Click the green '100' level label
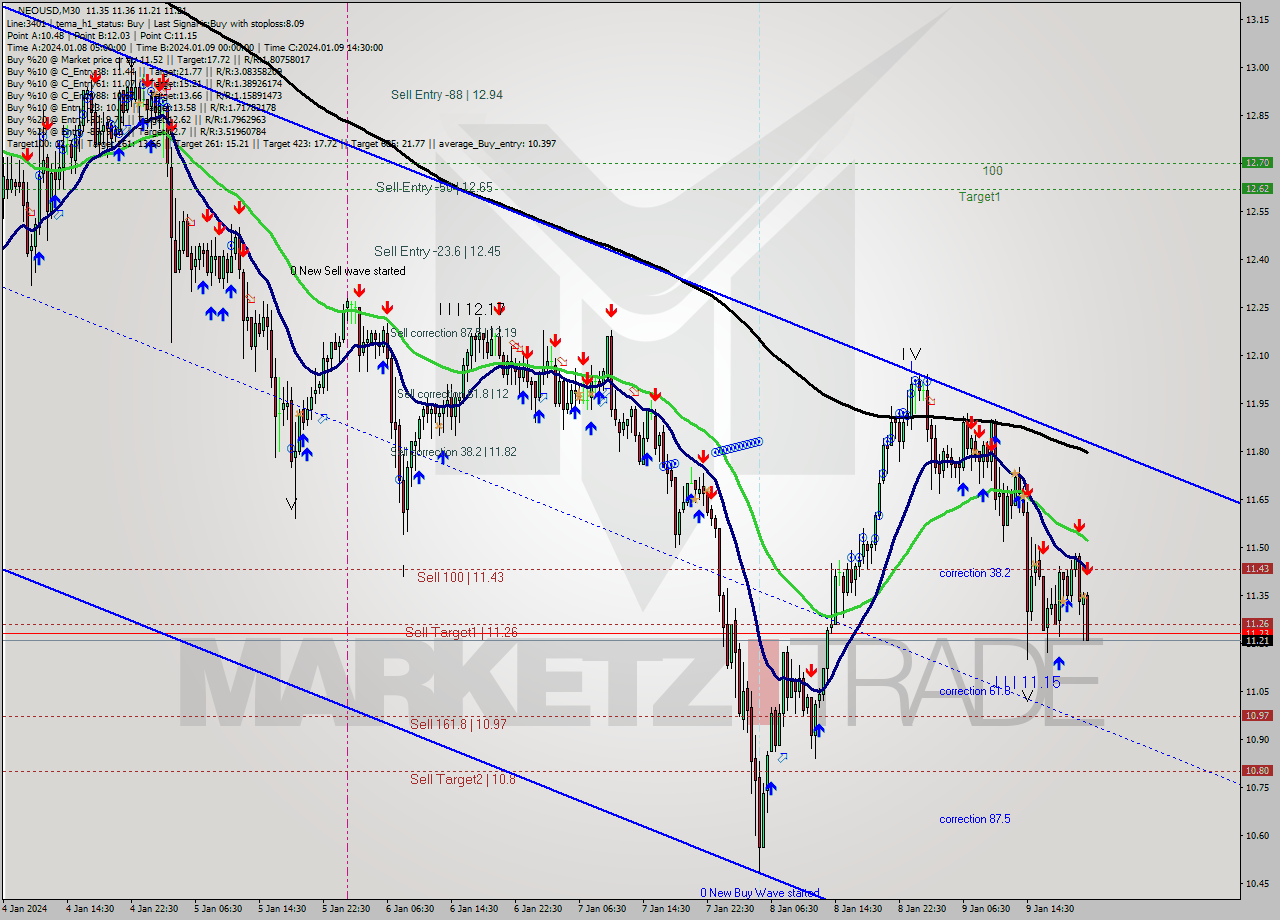Screen dimensions: 1280x920 992,171
